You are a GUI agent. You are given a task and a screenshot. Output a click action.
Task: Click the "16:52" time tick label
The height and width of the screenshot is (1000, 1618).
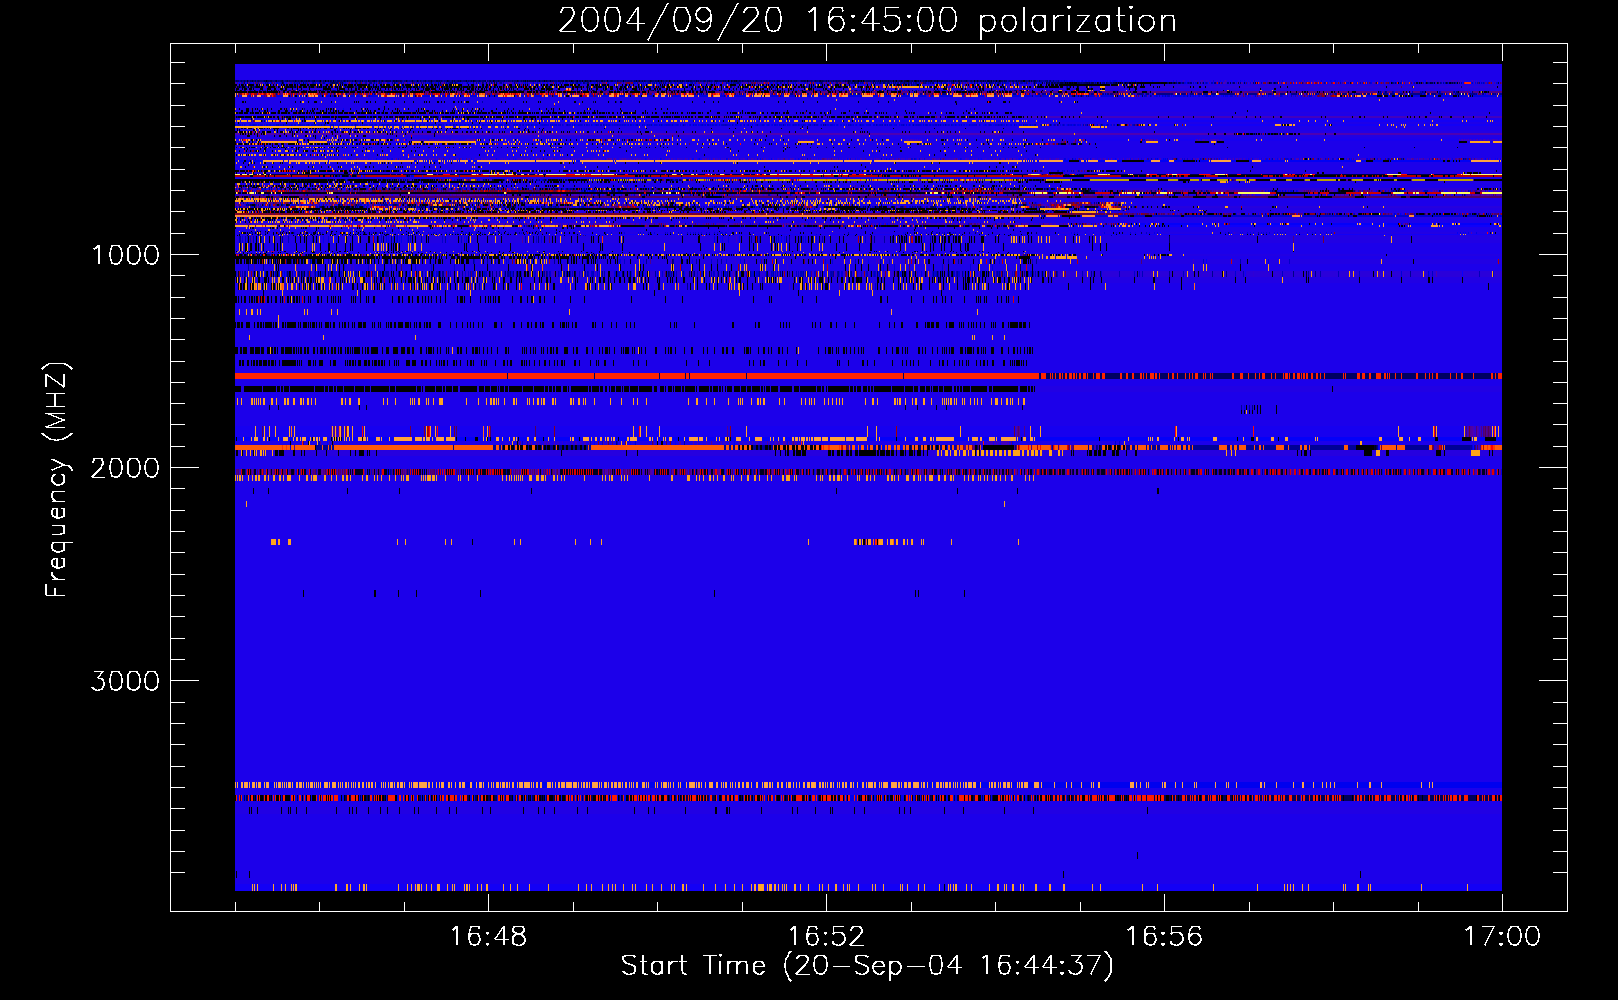826,937
